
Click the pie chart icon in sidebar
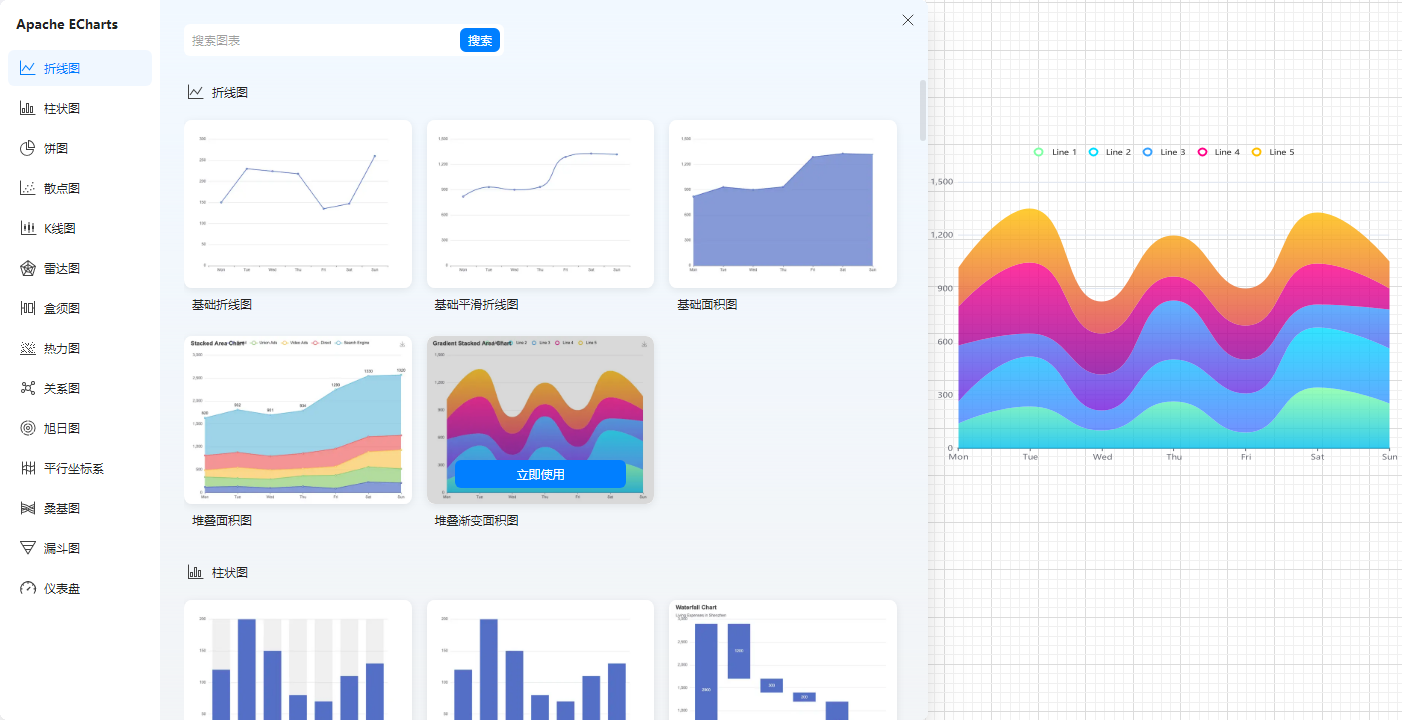point(27,148)
